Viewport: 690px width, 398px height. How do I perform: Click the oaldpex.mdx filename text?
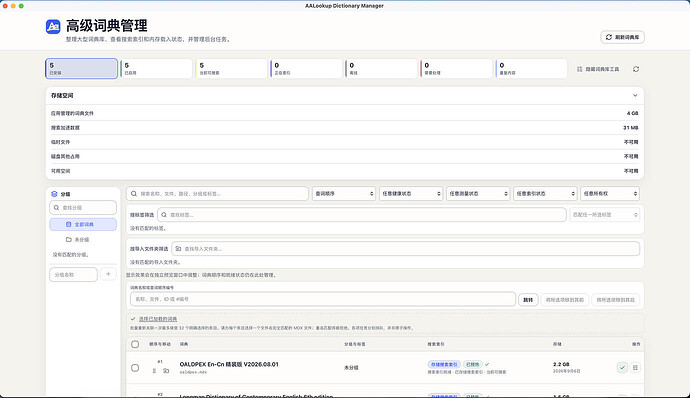click(193, 372)
